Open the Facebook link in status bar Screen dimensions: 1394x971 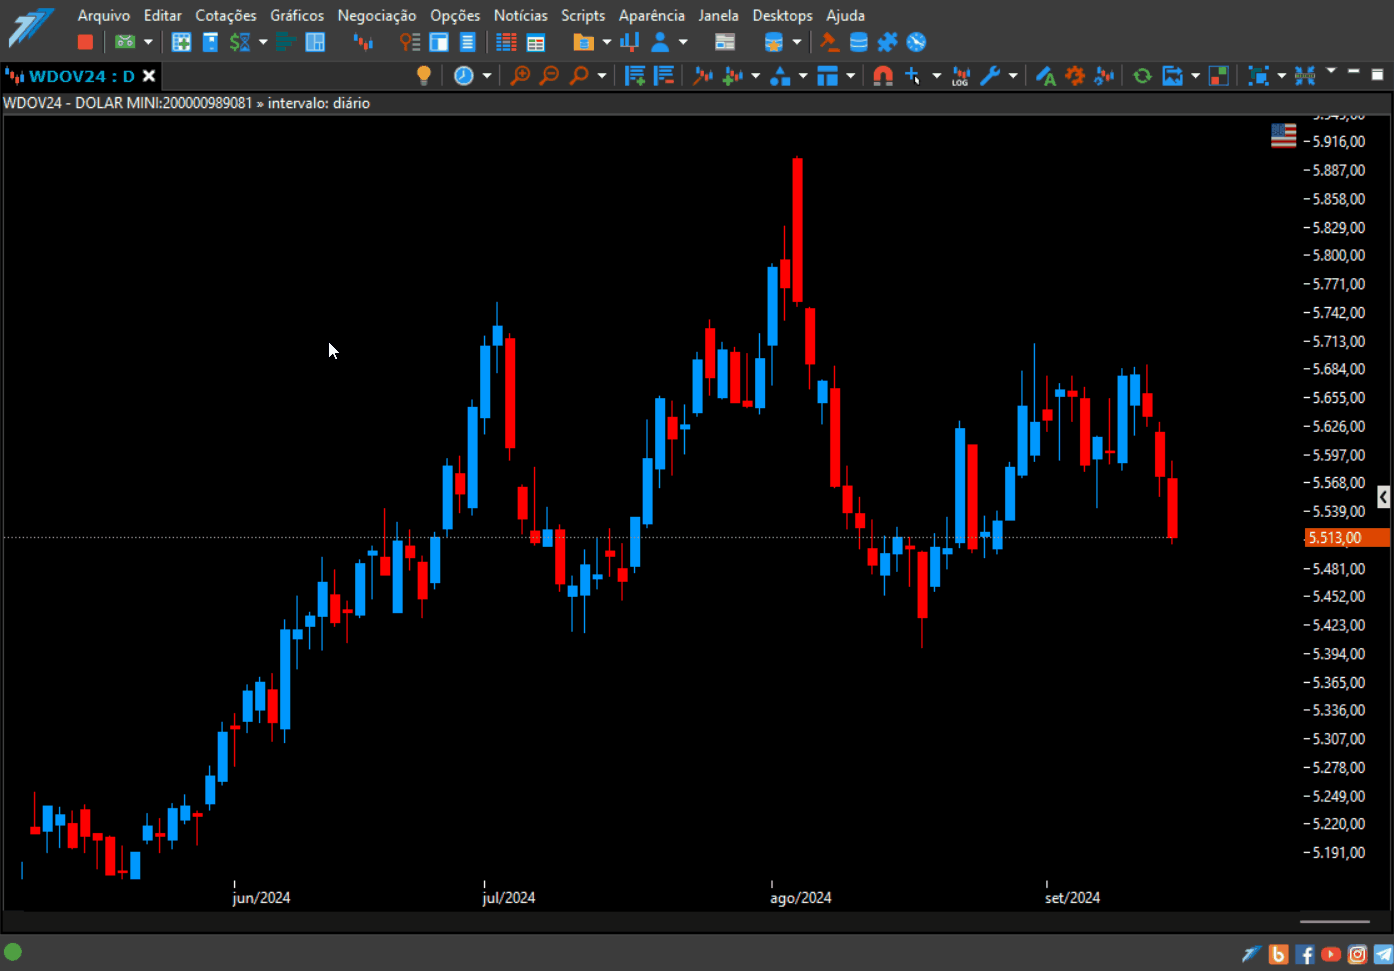pyautogui.click(x=1305, y=954)
